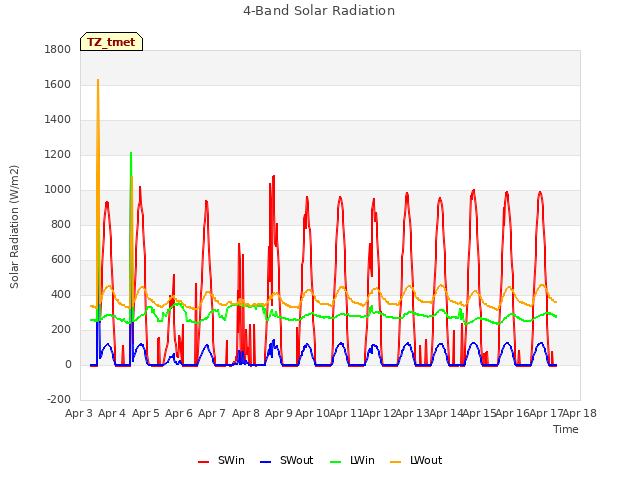Toggle the LWout legend entry

[x=416, y=460]
